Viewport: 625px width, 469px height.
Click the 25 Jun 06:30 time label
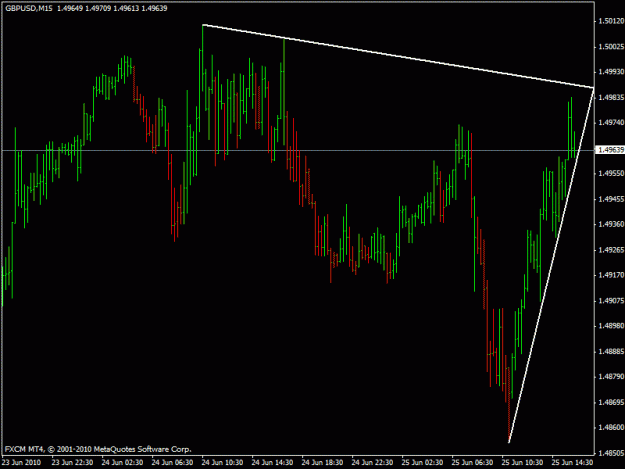pyautogui.click(x=472, y=463)
